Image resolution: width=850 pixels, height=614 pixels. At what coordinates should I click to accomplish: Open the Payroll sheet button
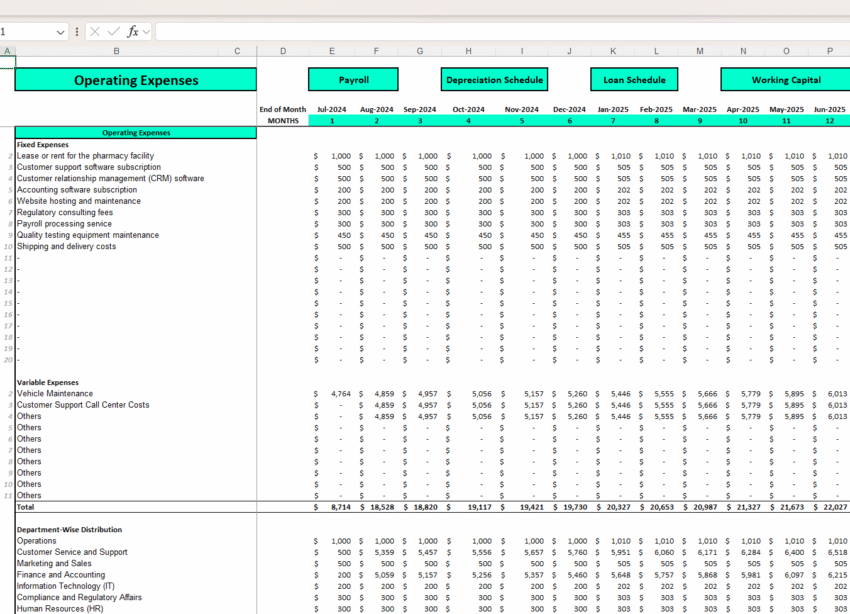(x=353, y=80)
